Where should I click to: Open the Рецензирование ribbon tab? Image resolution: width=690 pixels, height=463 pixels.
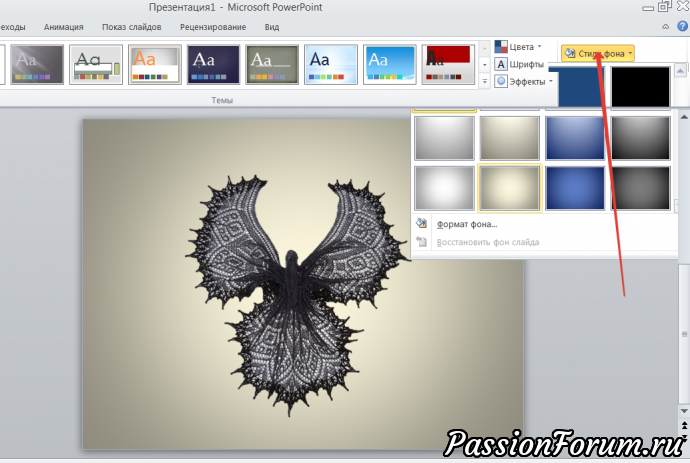(212, 27)
